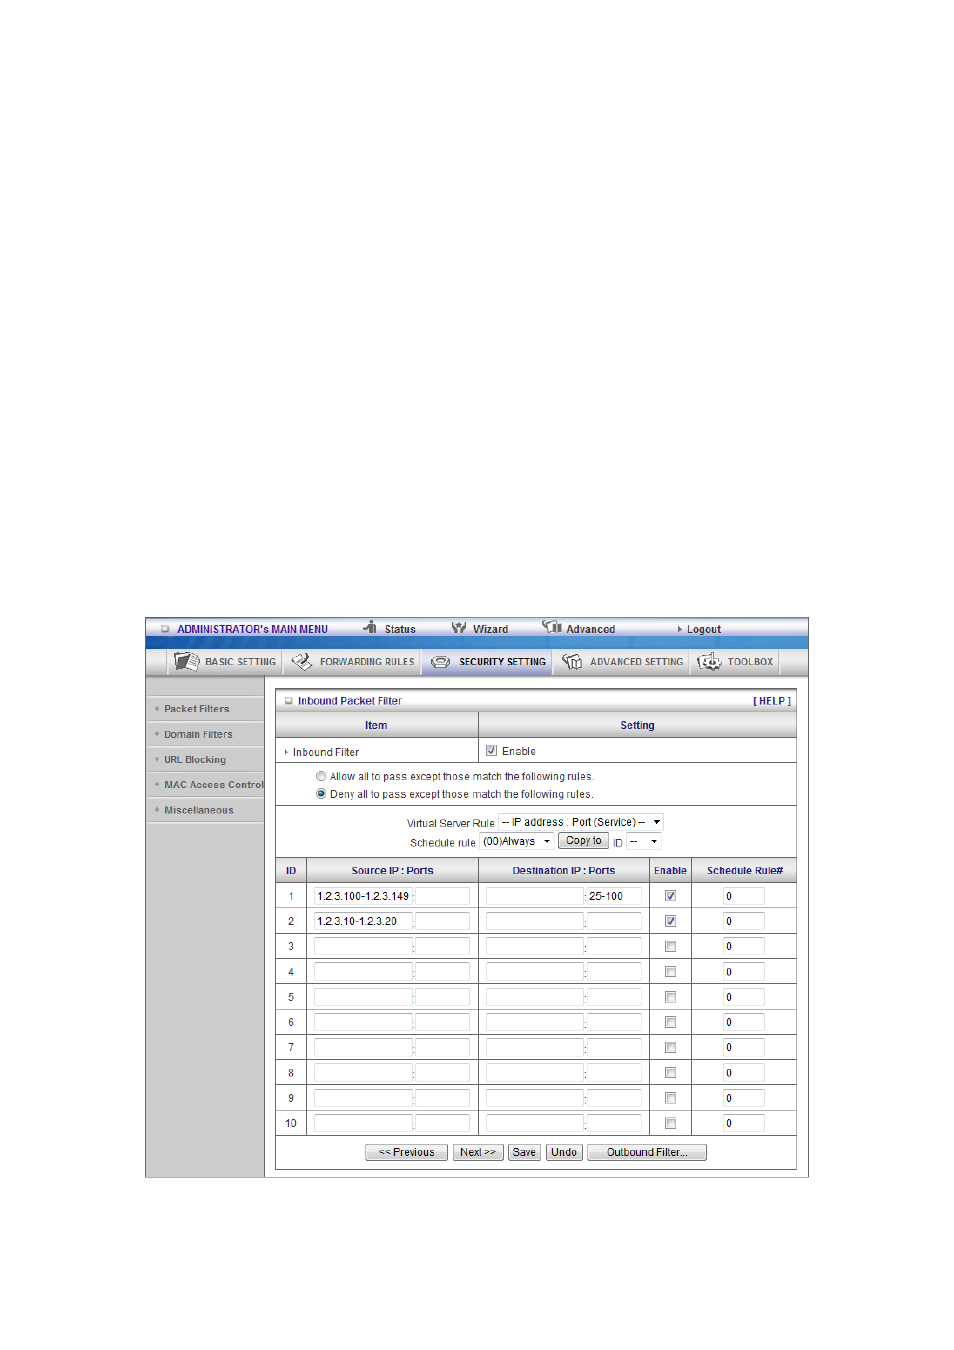
Task: Click the Schedule Rule# field in row 1
Action: point(743,896)
